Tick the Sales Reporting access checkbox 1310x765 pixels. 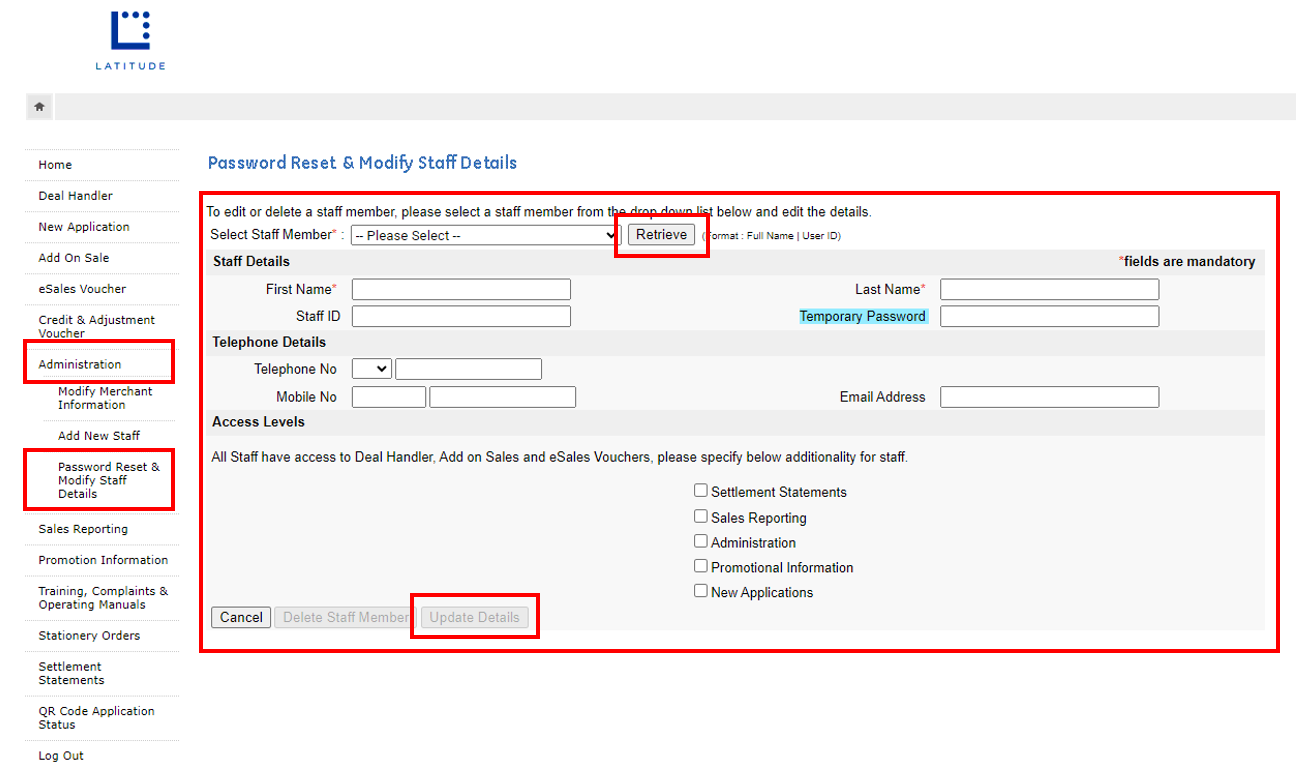(x=701, y=517)
